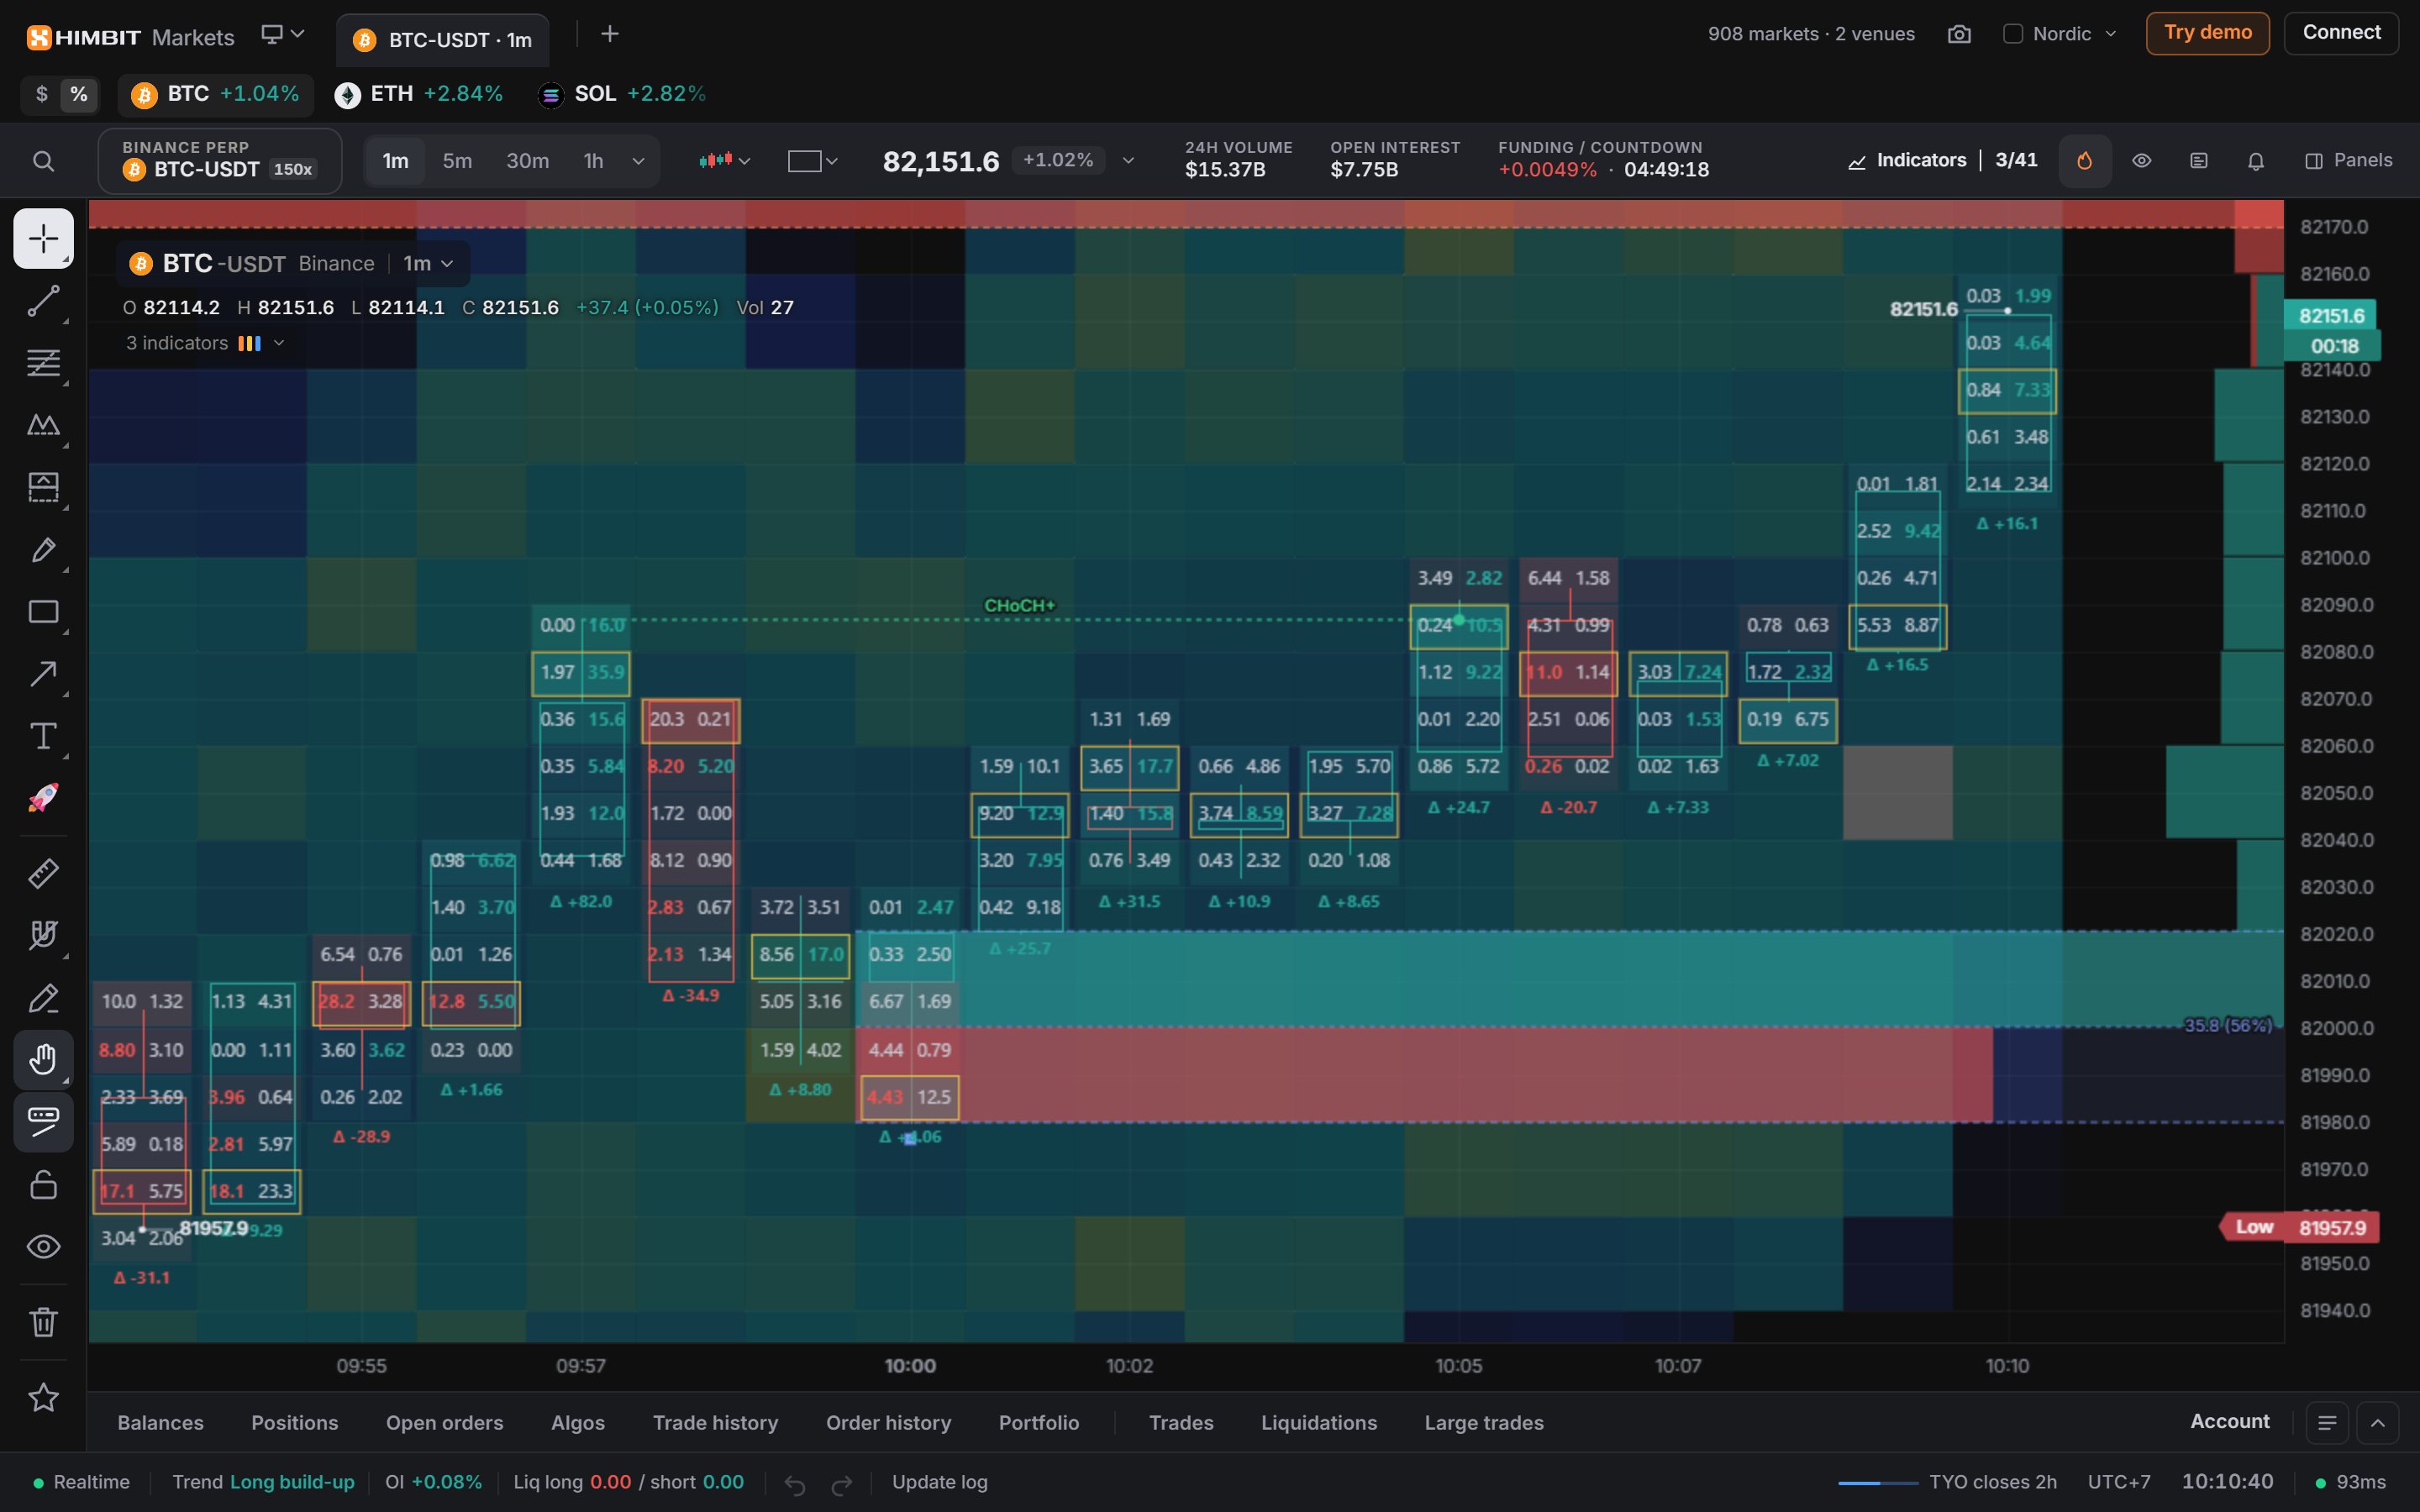Toggle the drawing lock icon

(43, 1184)
